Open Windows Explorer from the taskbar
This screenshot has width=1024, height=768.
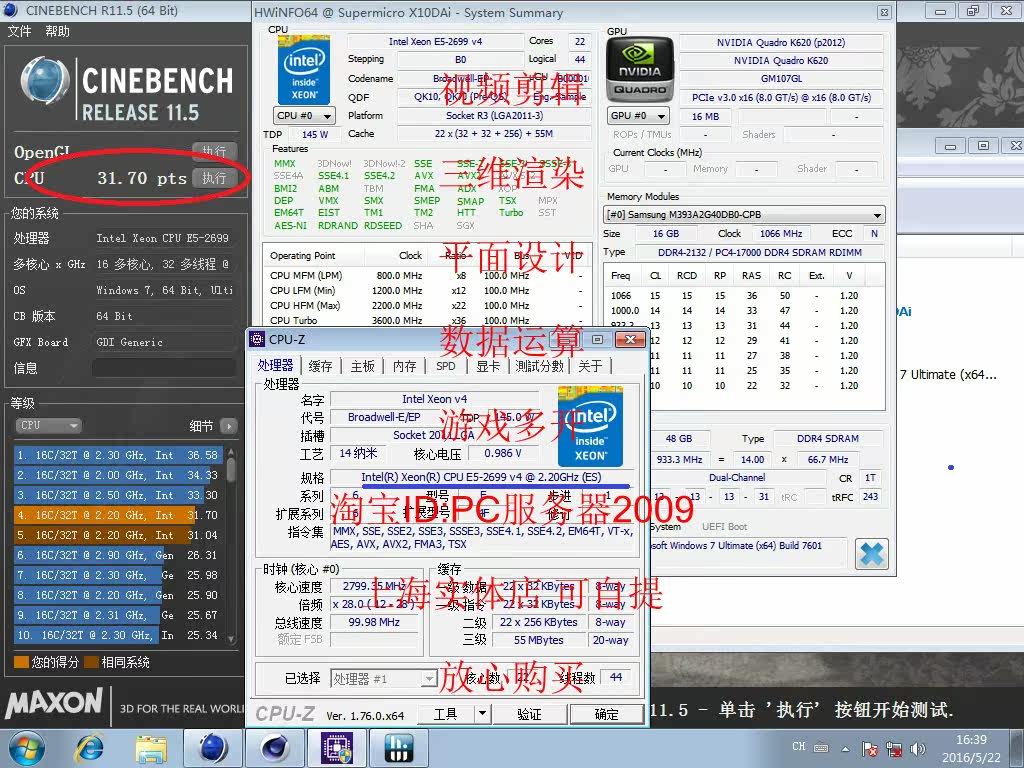(151, 748)
